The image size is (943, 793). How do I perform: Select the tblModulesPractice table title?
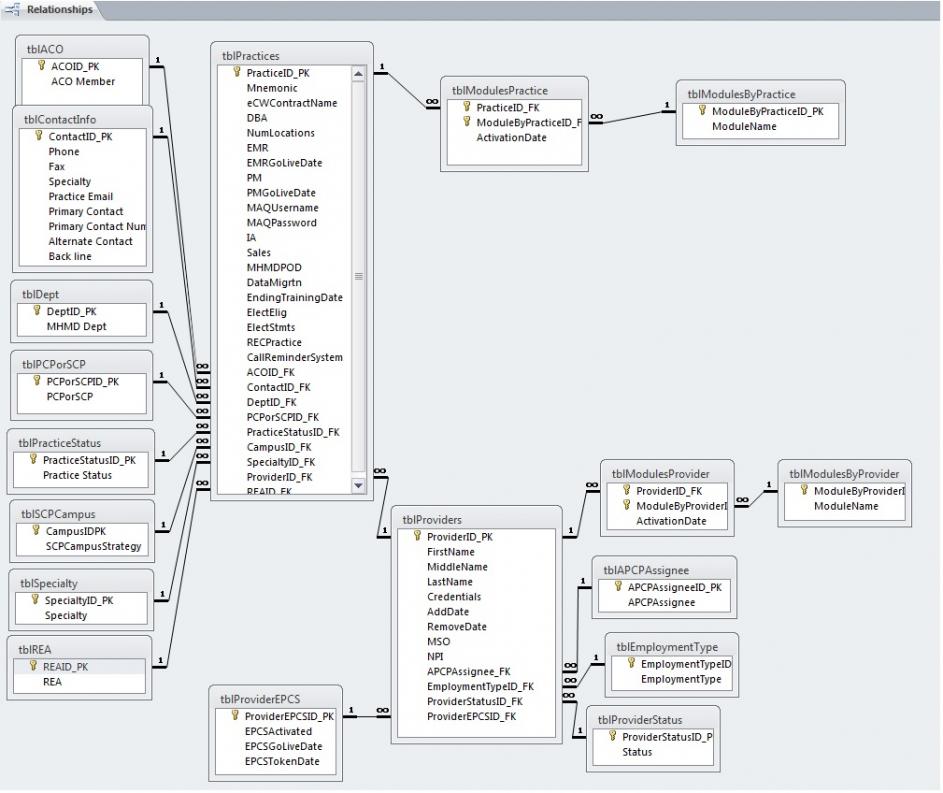[x=500, y=91]
